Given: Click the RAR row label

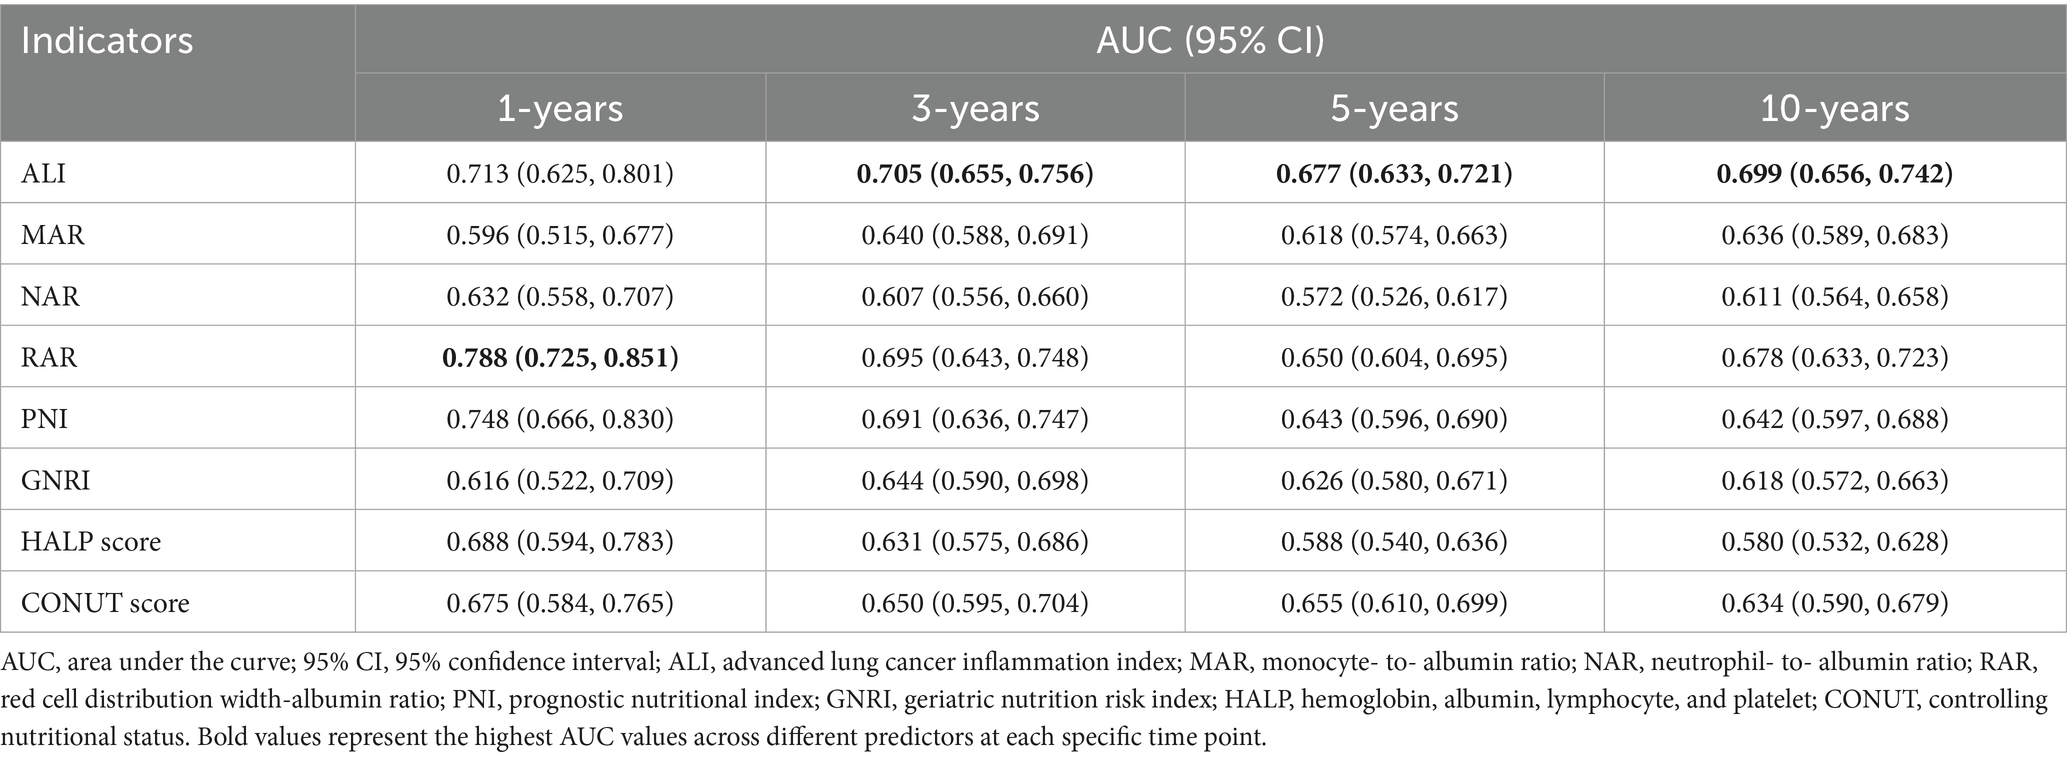Looking at the screenshot, I should 50,357.
